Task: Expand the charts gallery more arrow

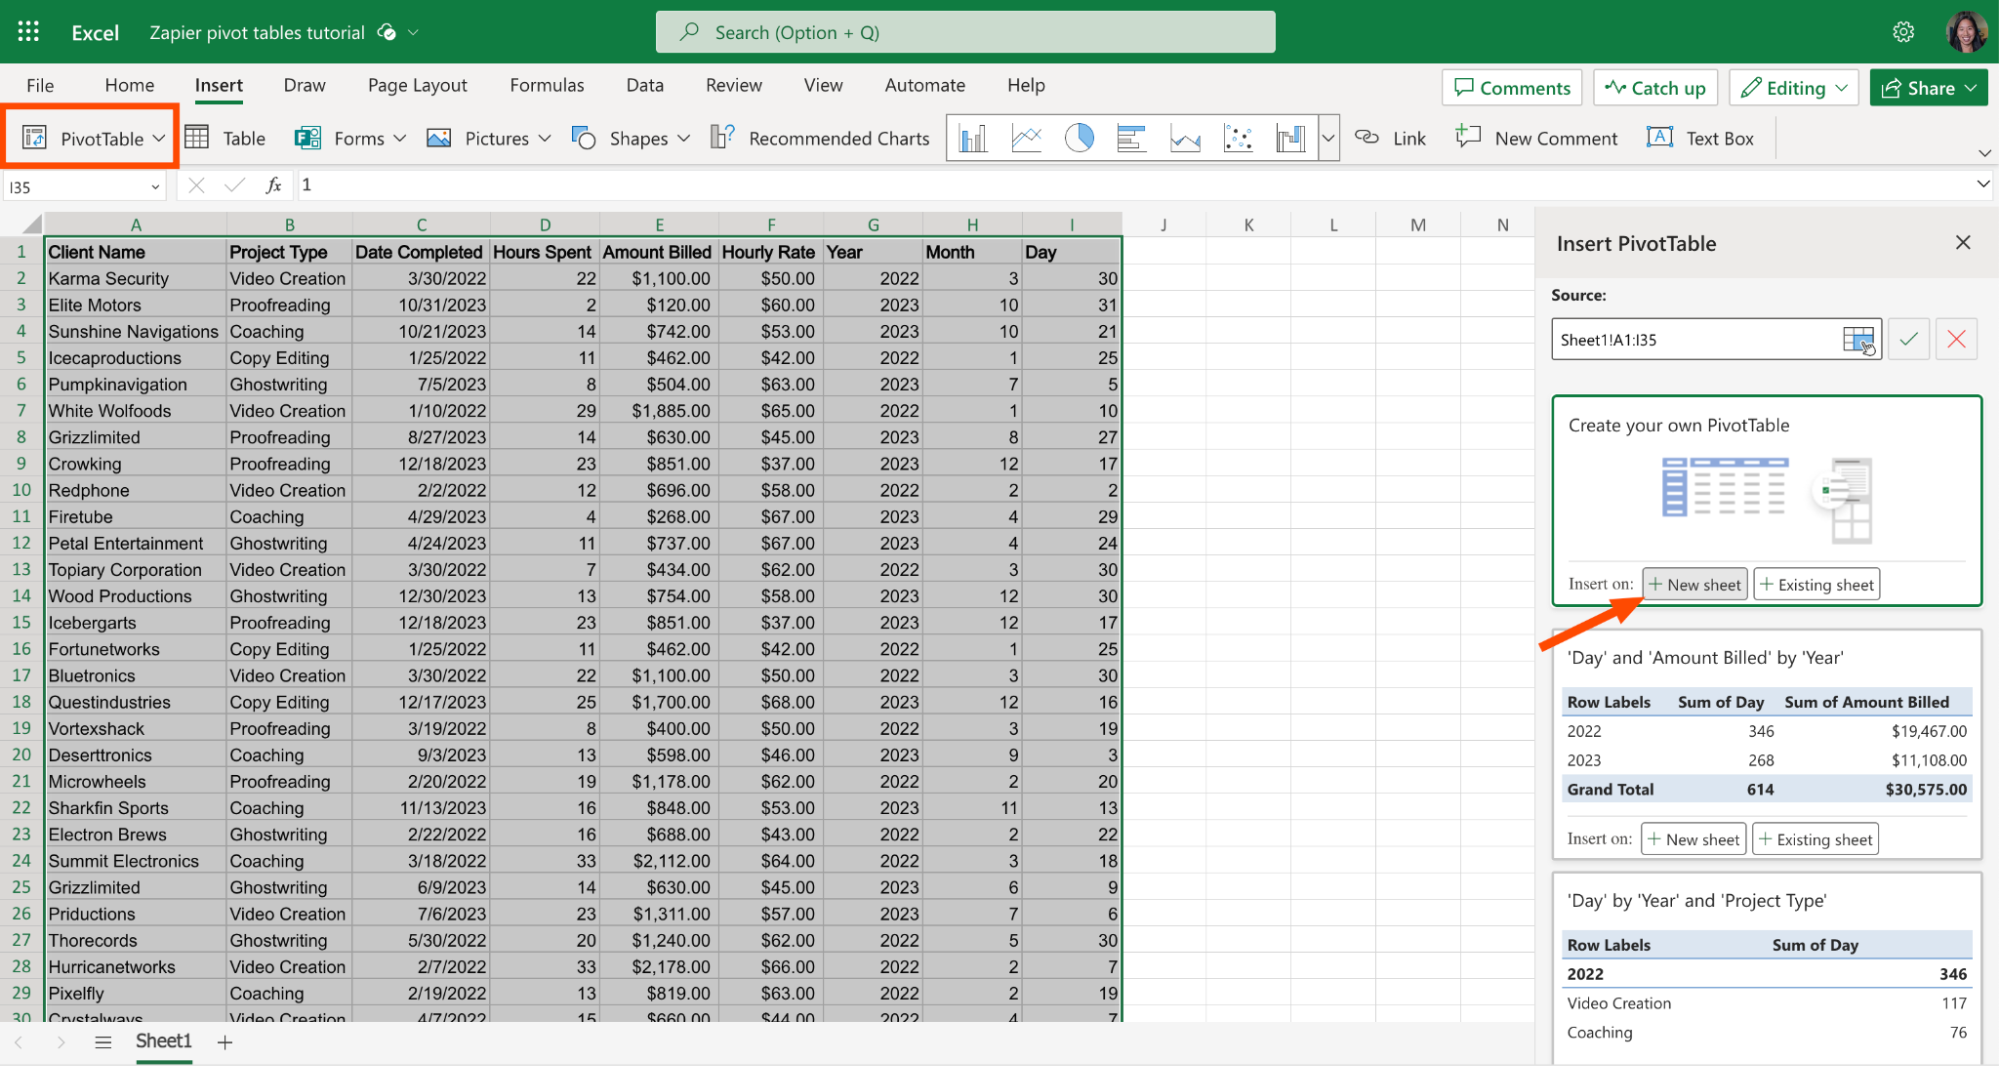Action: 1329,138
